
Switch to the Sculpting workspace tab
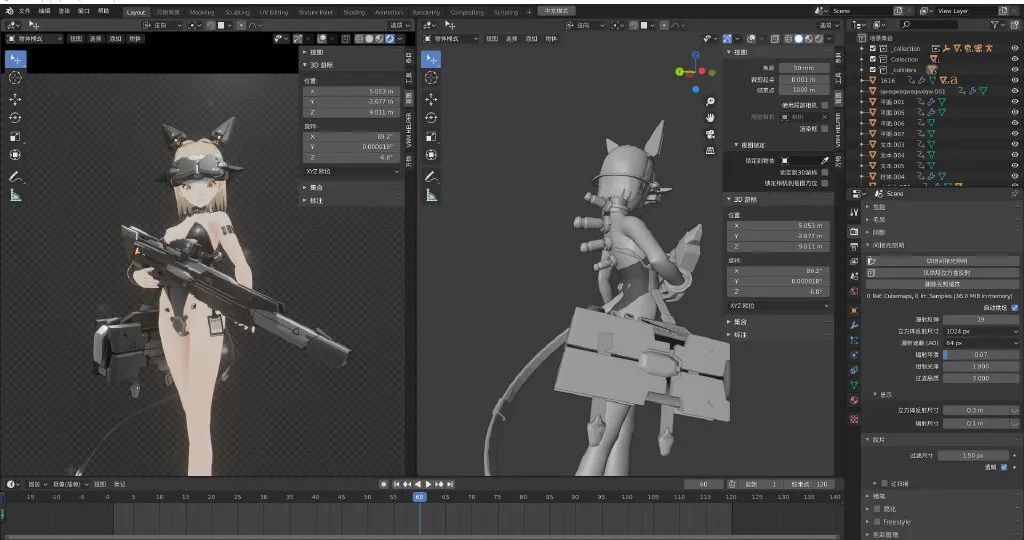[x=236, y=12]
